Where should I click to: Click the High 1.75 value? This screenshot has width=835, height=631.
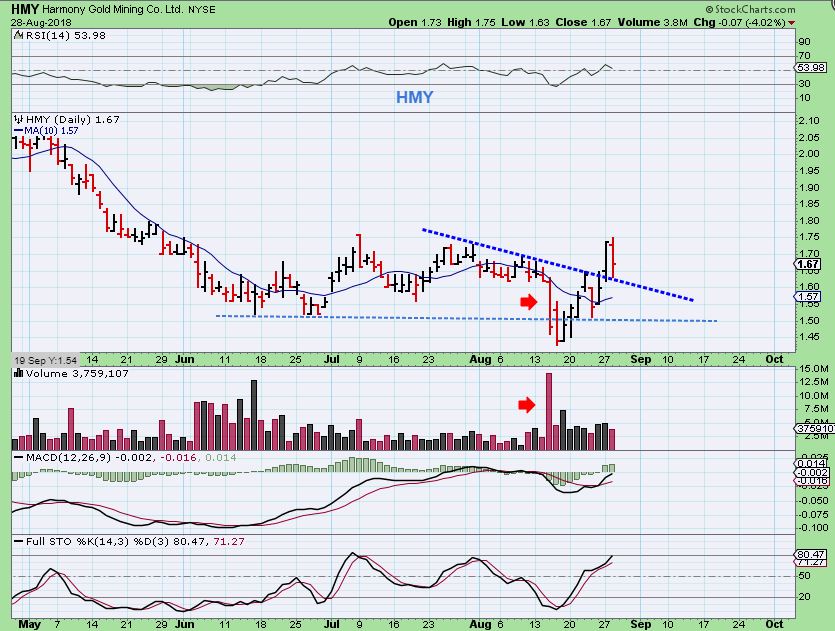tap(471, 22)
